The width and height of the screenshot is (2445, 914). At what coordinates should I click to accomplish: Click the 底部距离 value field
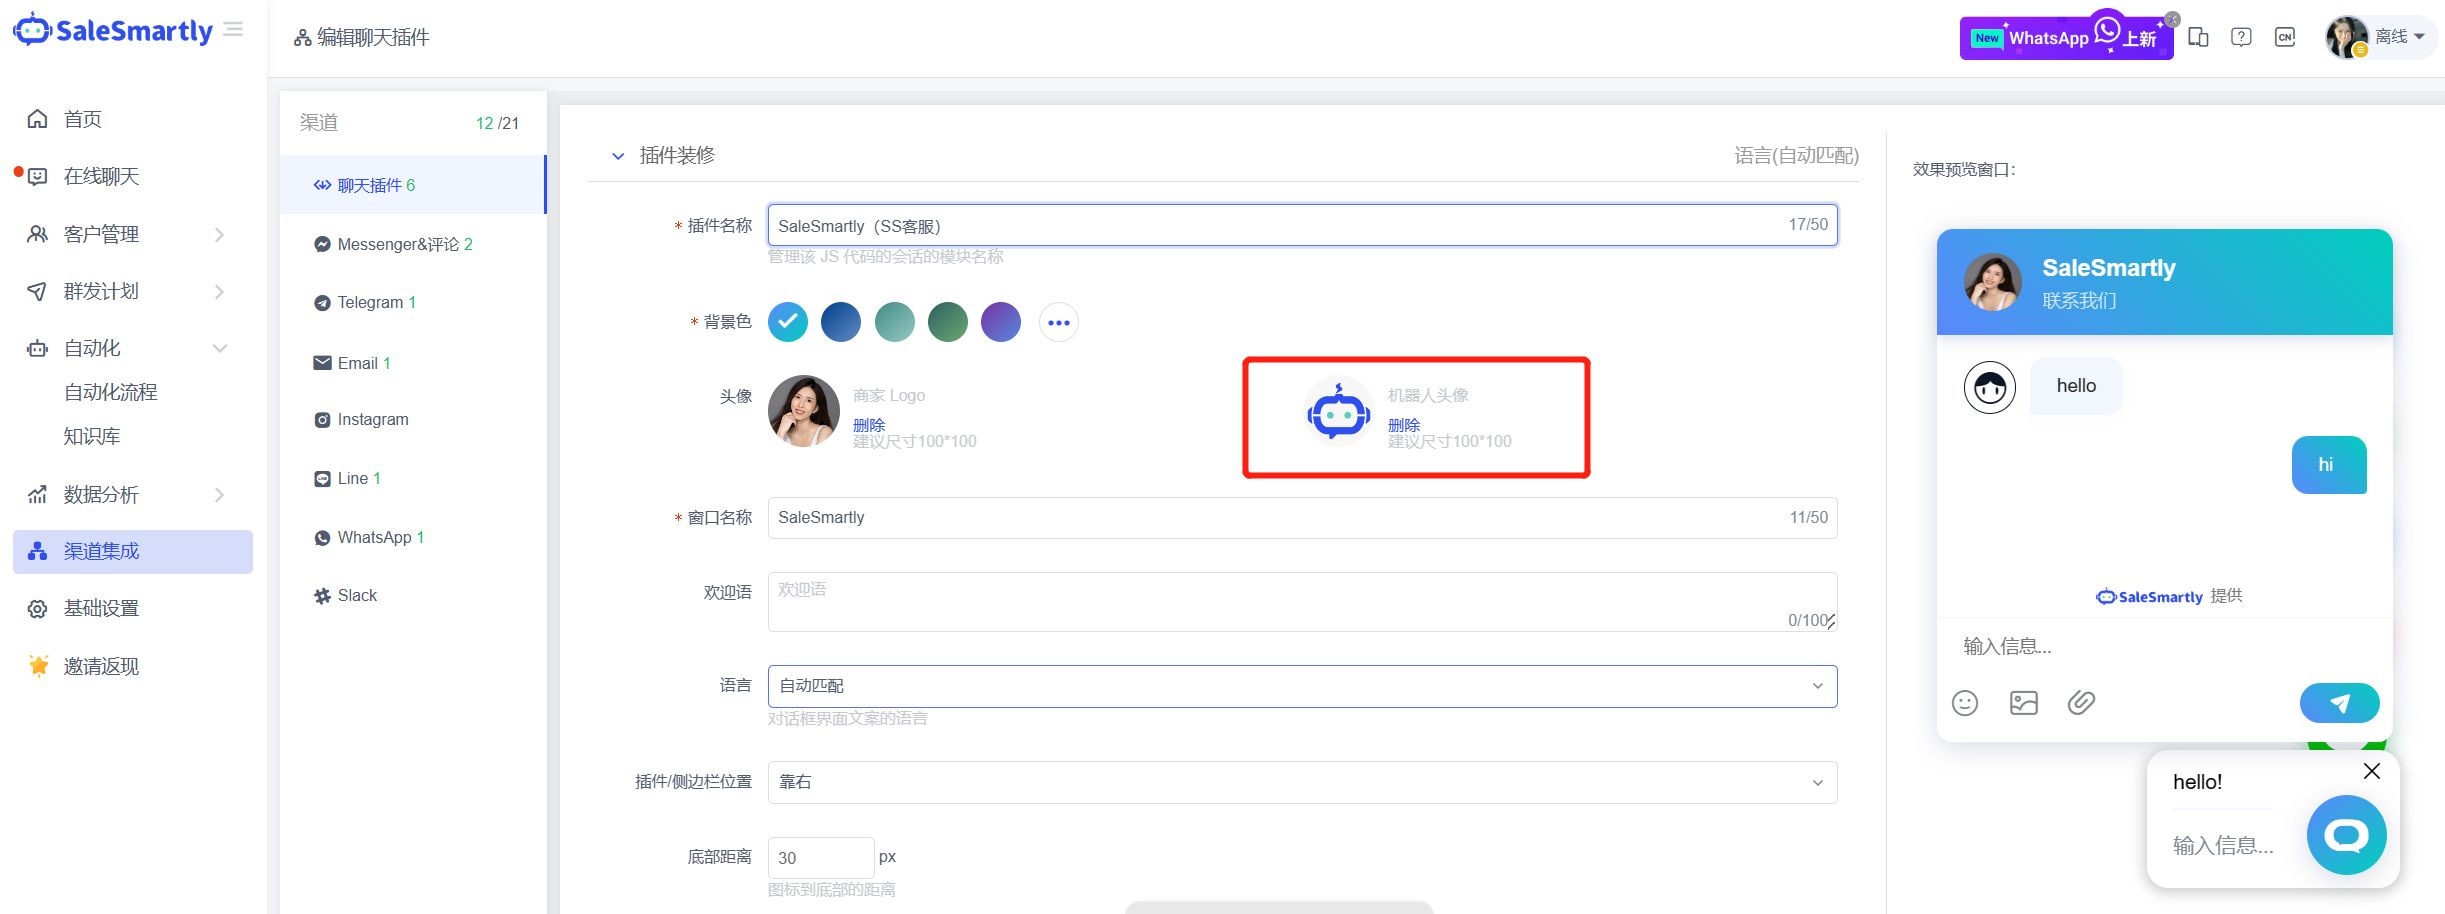point(821,858)
